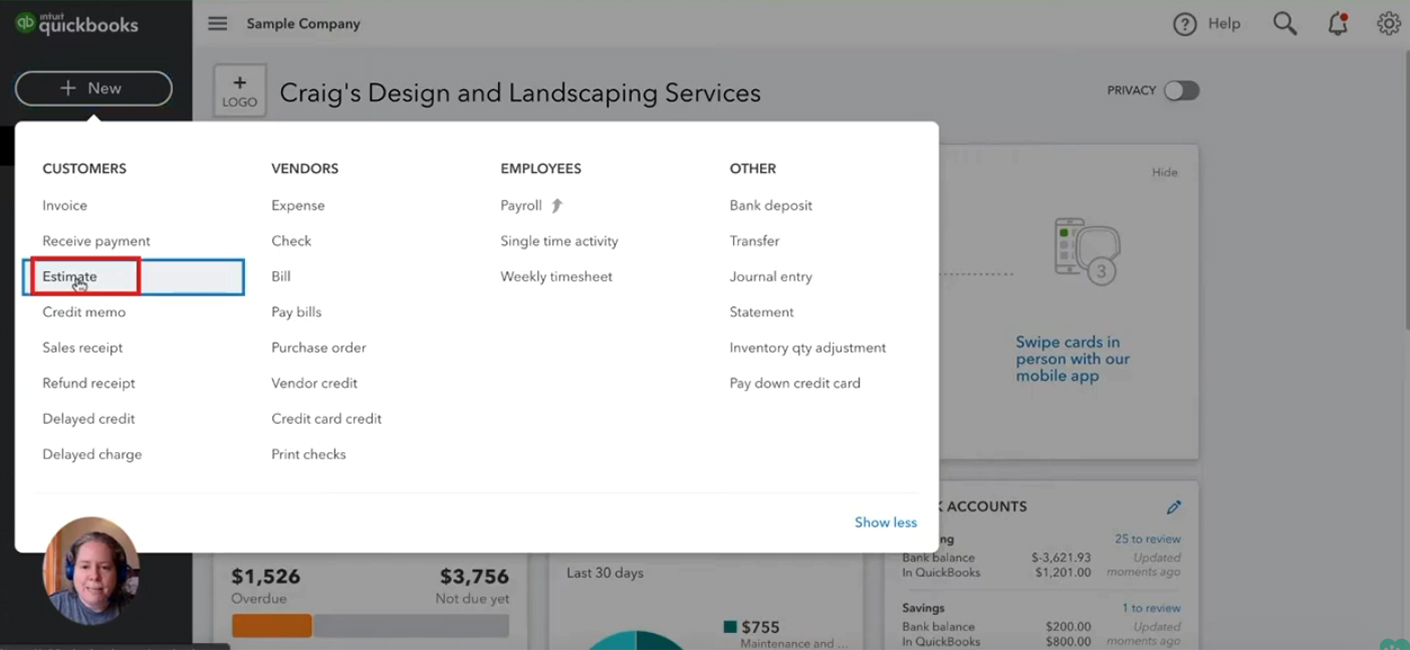
Task: Open Pay bills
Action: point(296,312)
